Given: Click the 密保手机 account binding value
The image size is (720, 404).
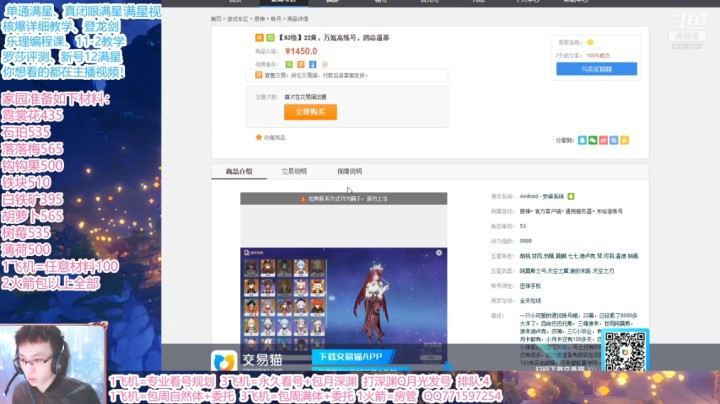Looking at the screenshot, I should pos(530,286).
